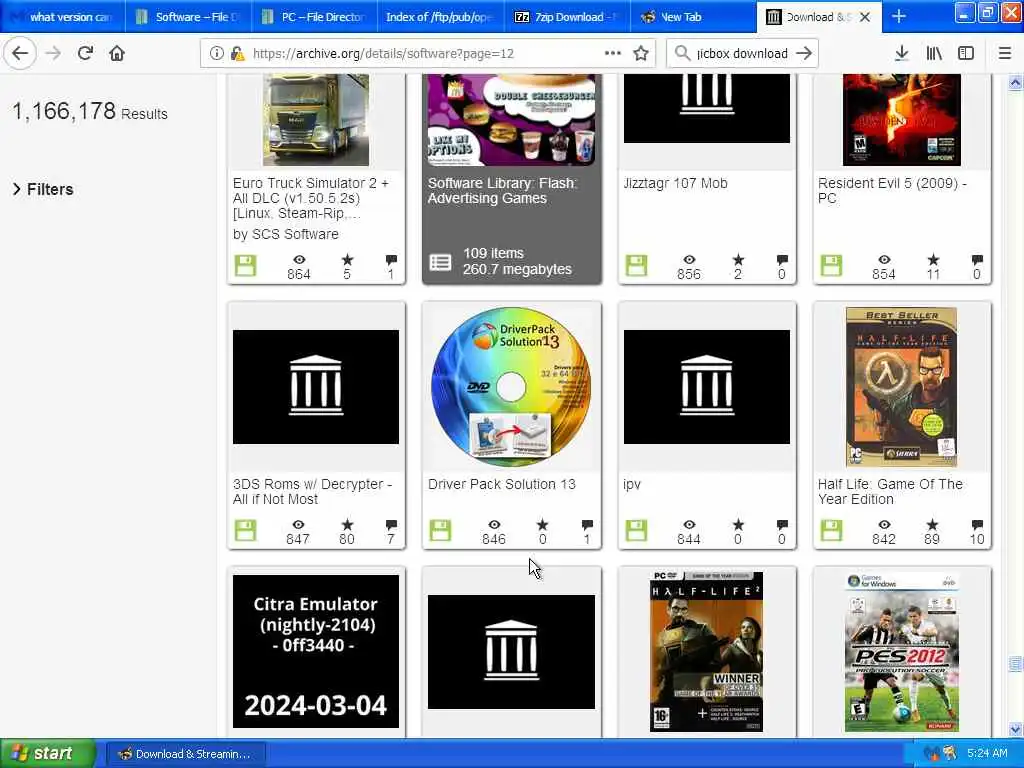This screenshot has height=768, width=1024.
Task: Switch to 'Software – File D' tab
Action: tap(188, 17)
